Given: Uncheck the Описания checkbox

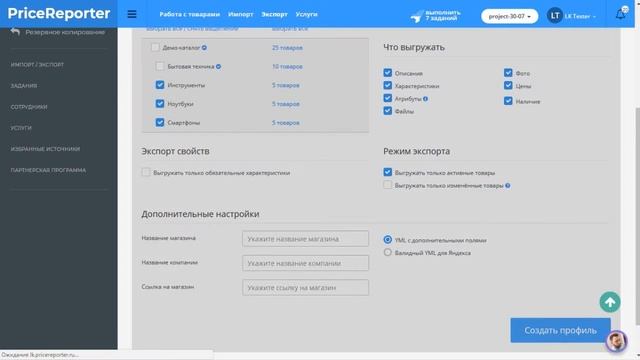Looking at the screenshot, I should 388,73.
